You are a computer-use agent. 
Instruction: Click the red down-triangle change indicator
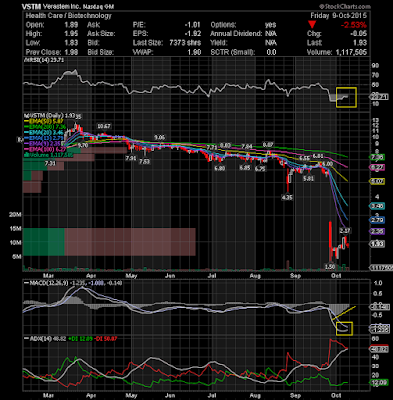click(x=312, y=25)
